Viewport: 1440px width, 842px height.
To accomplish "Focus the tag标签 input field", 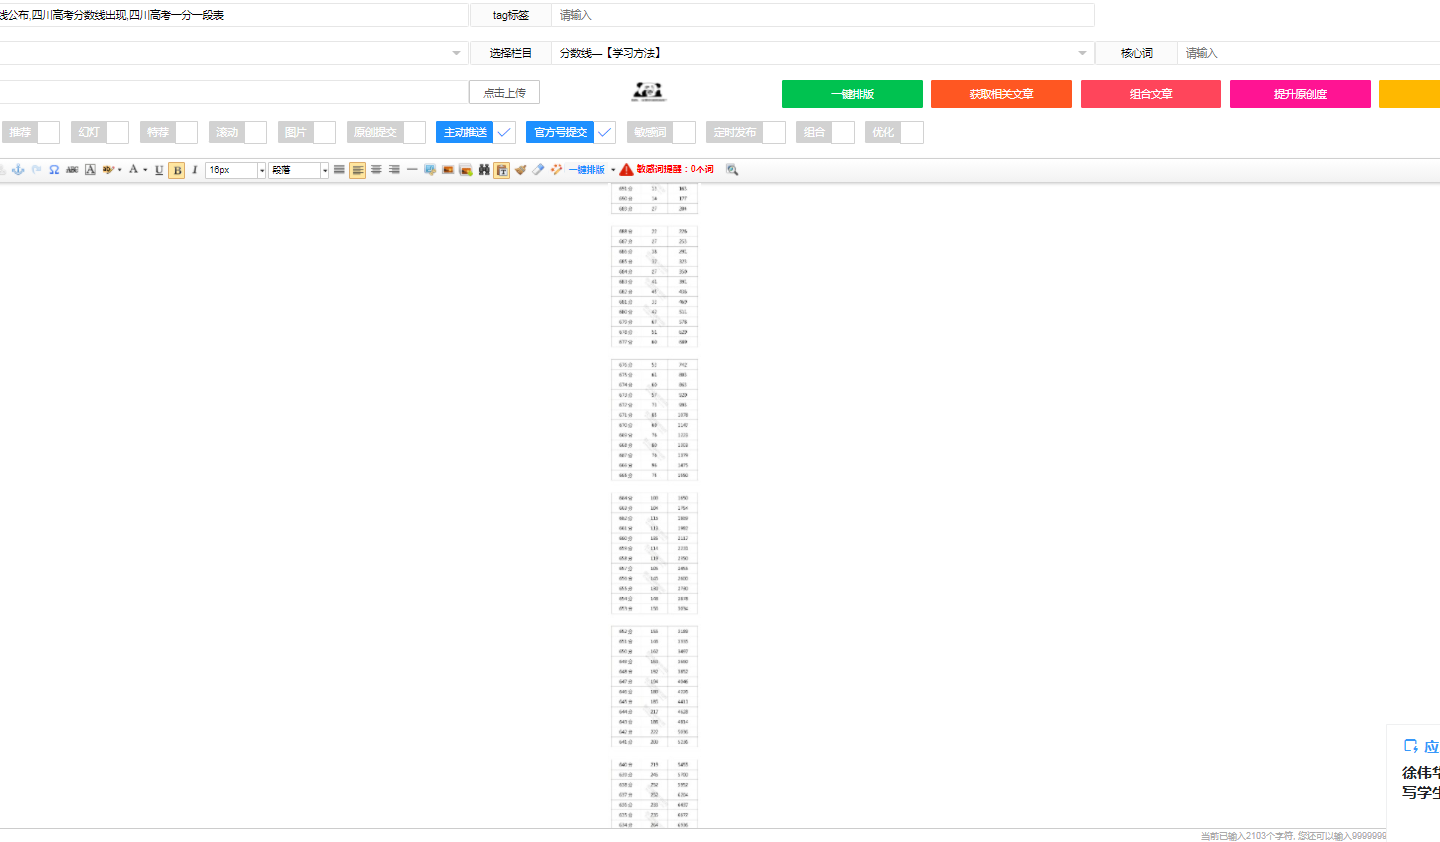I will tap(823, 15).
